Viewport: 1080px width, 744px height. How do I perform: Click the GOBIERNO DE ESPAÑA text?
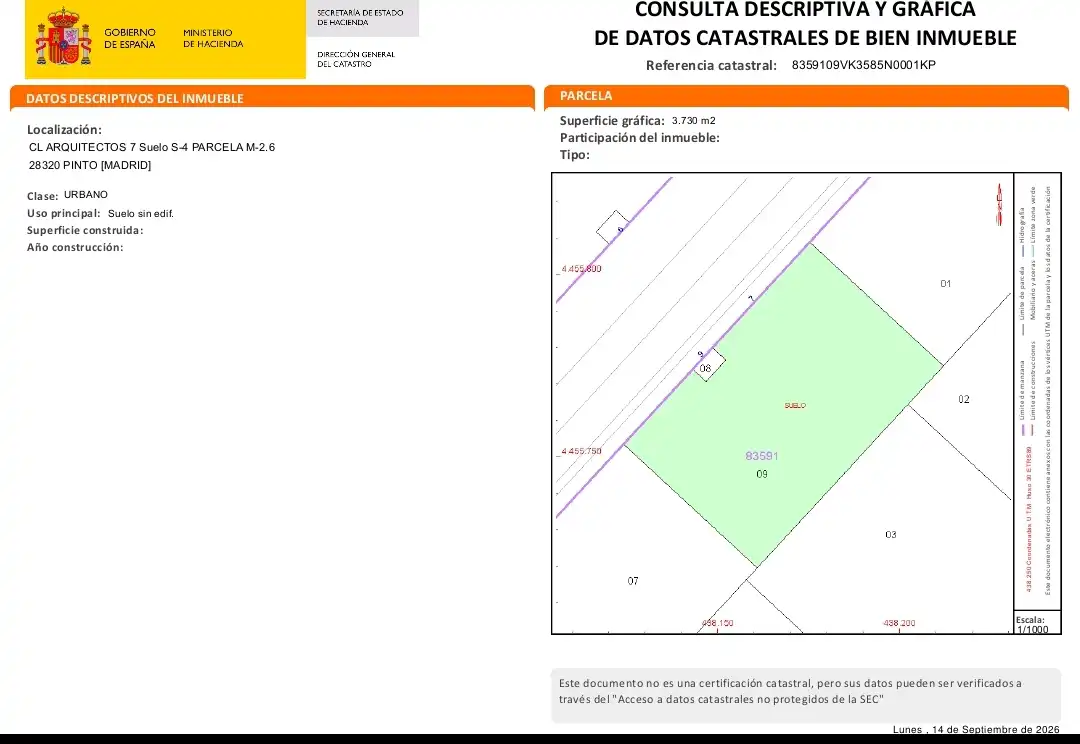[129, 38]
